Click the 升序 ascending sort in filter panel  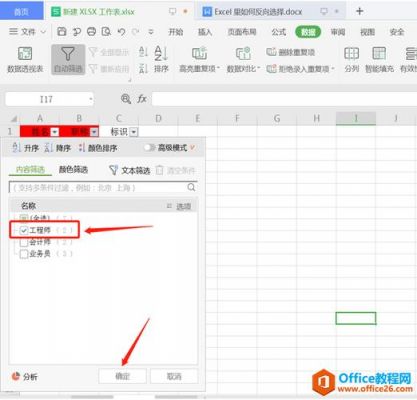26,148
